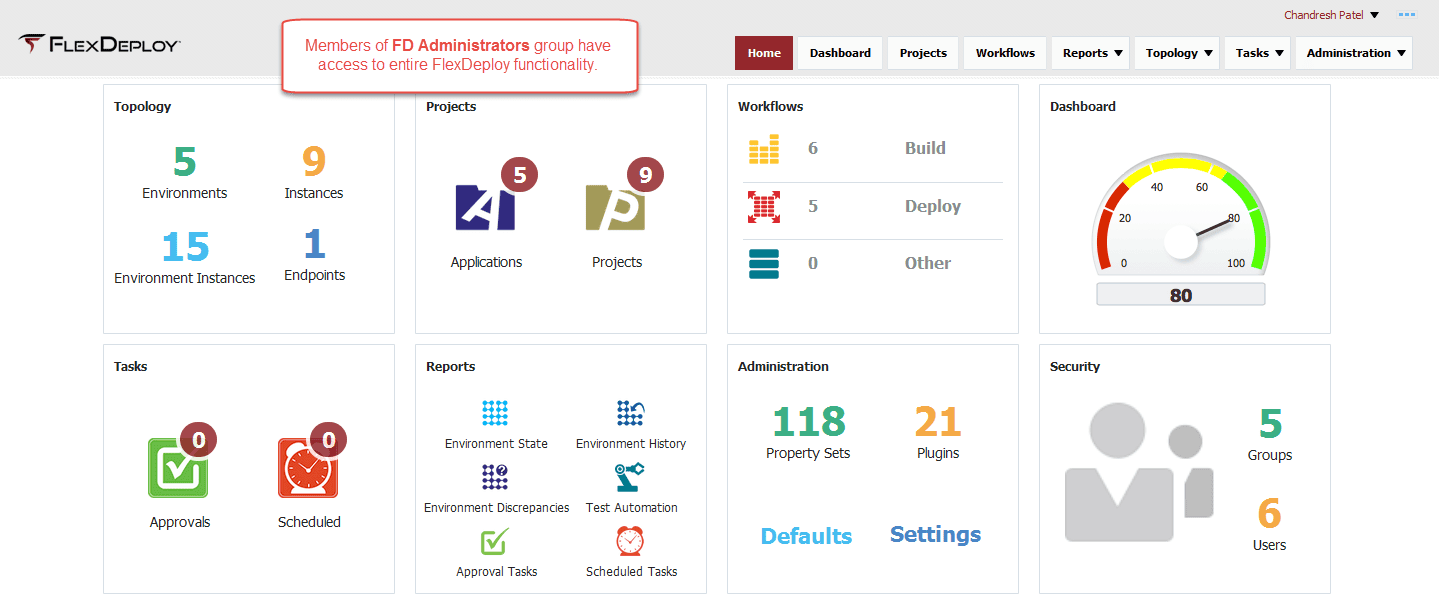Image resolution: width=1439 pixels, height=616 pixels.
Task: Expand the Reports dropdown menu
Action: coord(1091,53)
